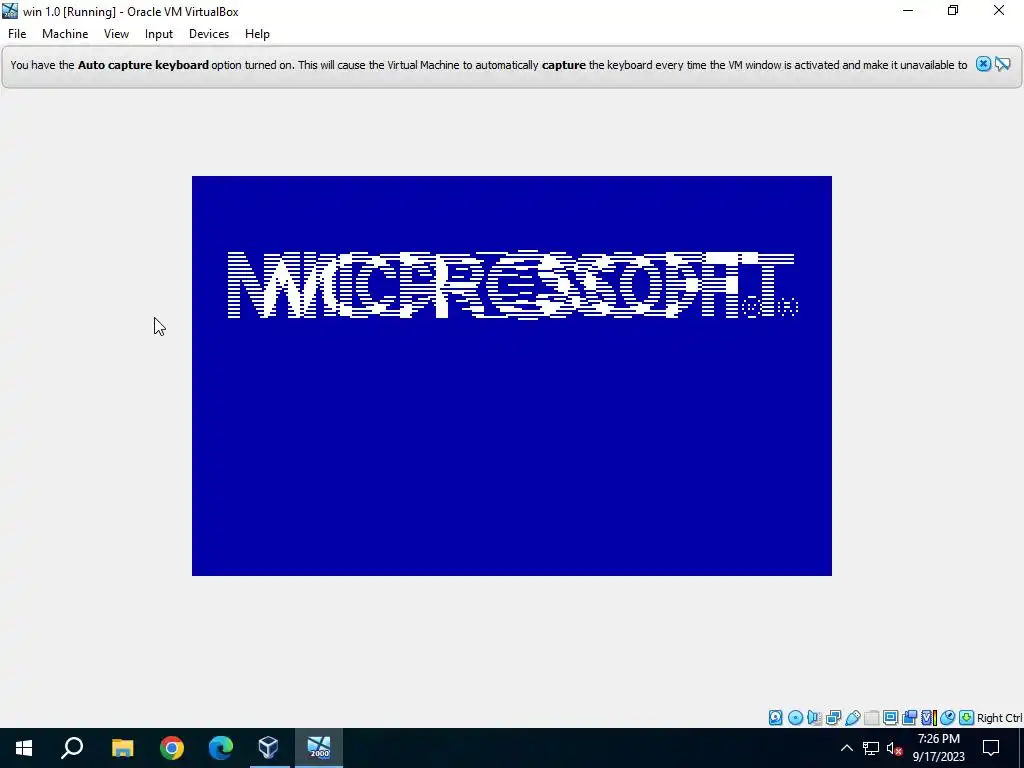1024x768 pixels.
Task: Click the CPU virtualization indicator icon
Action: [930, 718]
